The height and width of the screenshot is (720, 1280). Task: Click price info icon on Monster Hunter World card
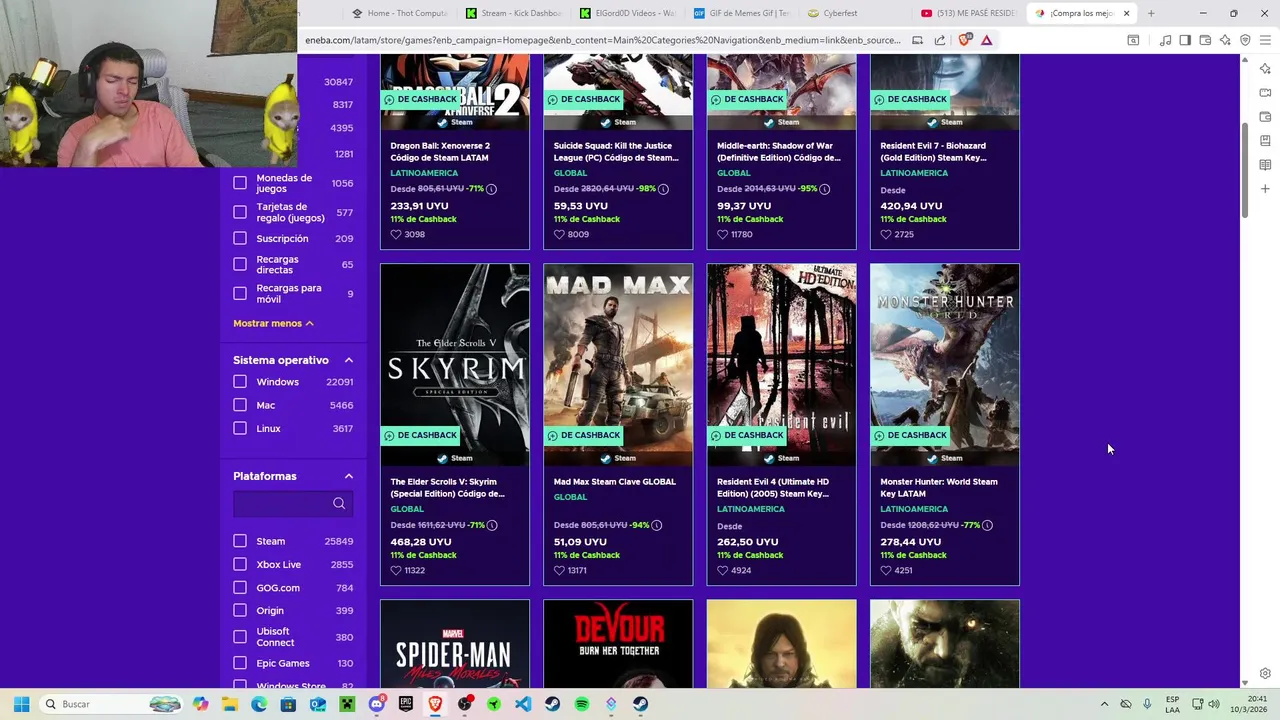(x=987, y=525)
